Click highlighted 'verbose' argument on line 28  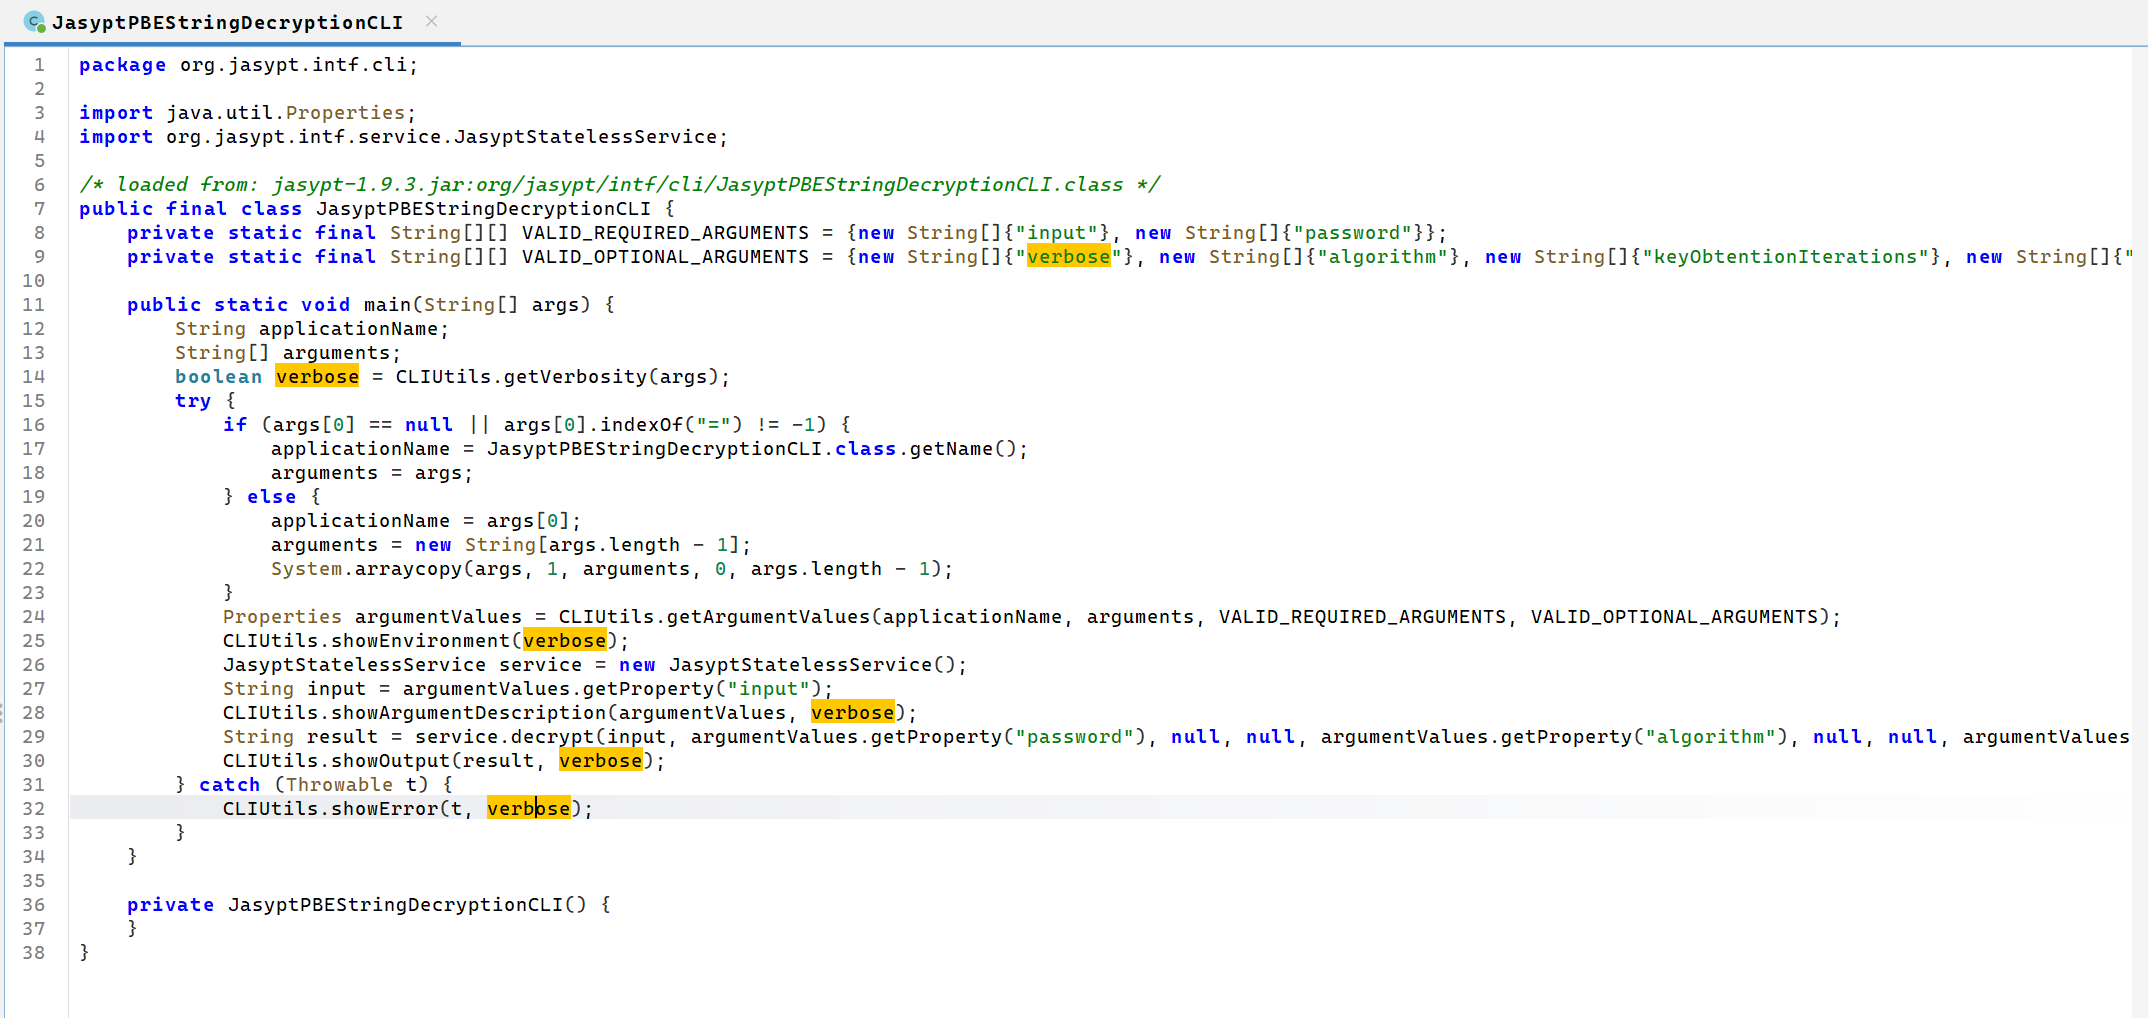click(x=853, y=713)
